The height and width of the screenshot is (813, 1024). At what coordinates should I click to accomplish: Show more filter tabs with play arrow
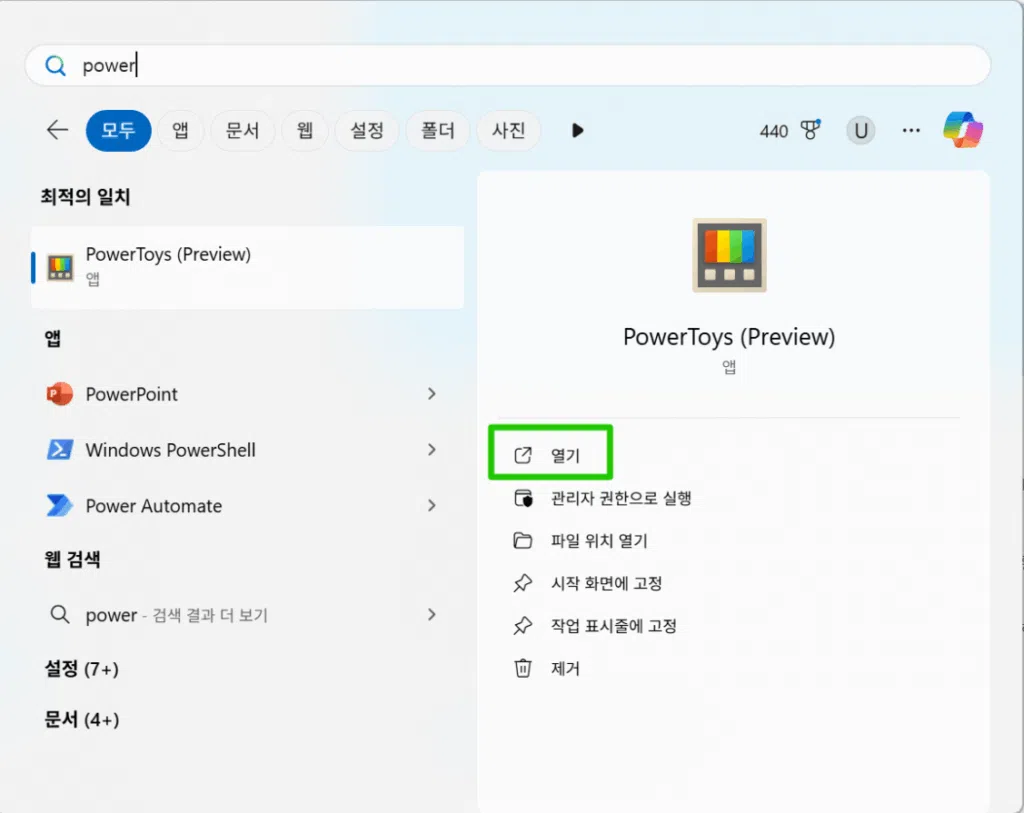[x=577, y=130]
